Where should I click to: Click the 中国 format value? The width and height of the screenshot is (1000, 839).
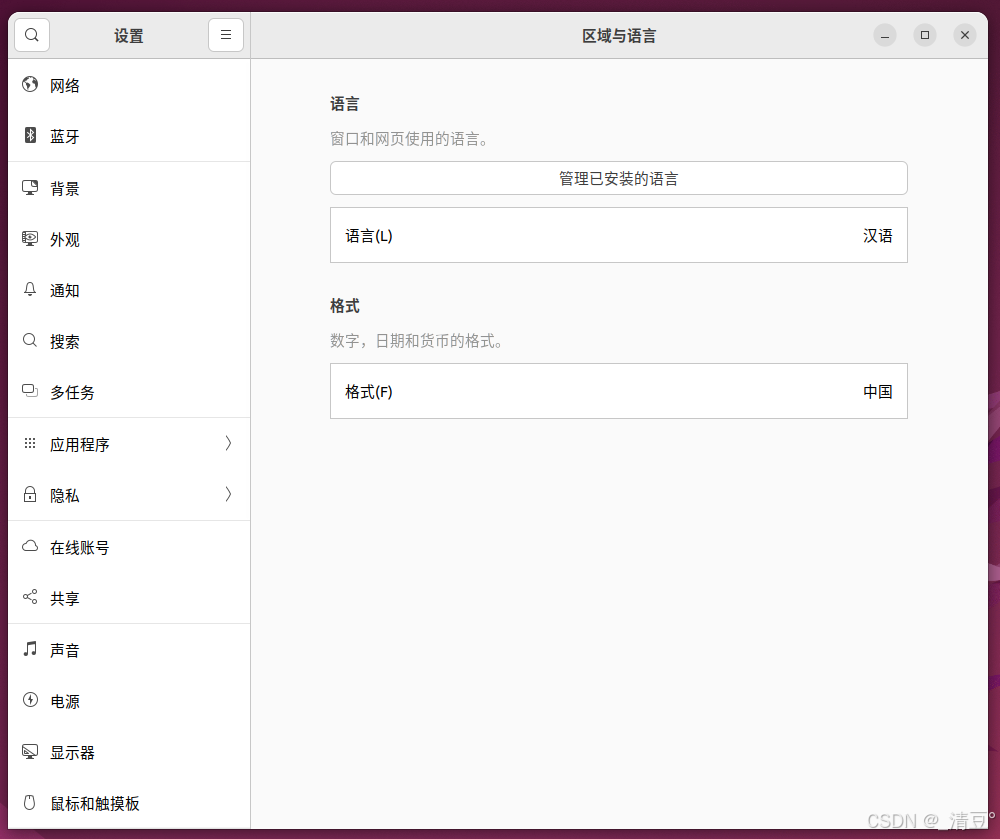[878, 391]
